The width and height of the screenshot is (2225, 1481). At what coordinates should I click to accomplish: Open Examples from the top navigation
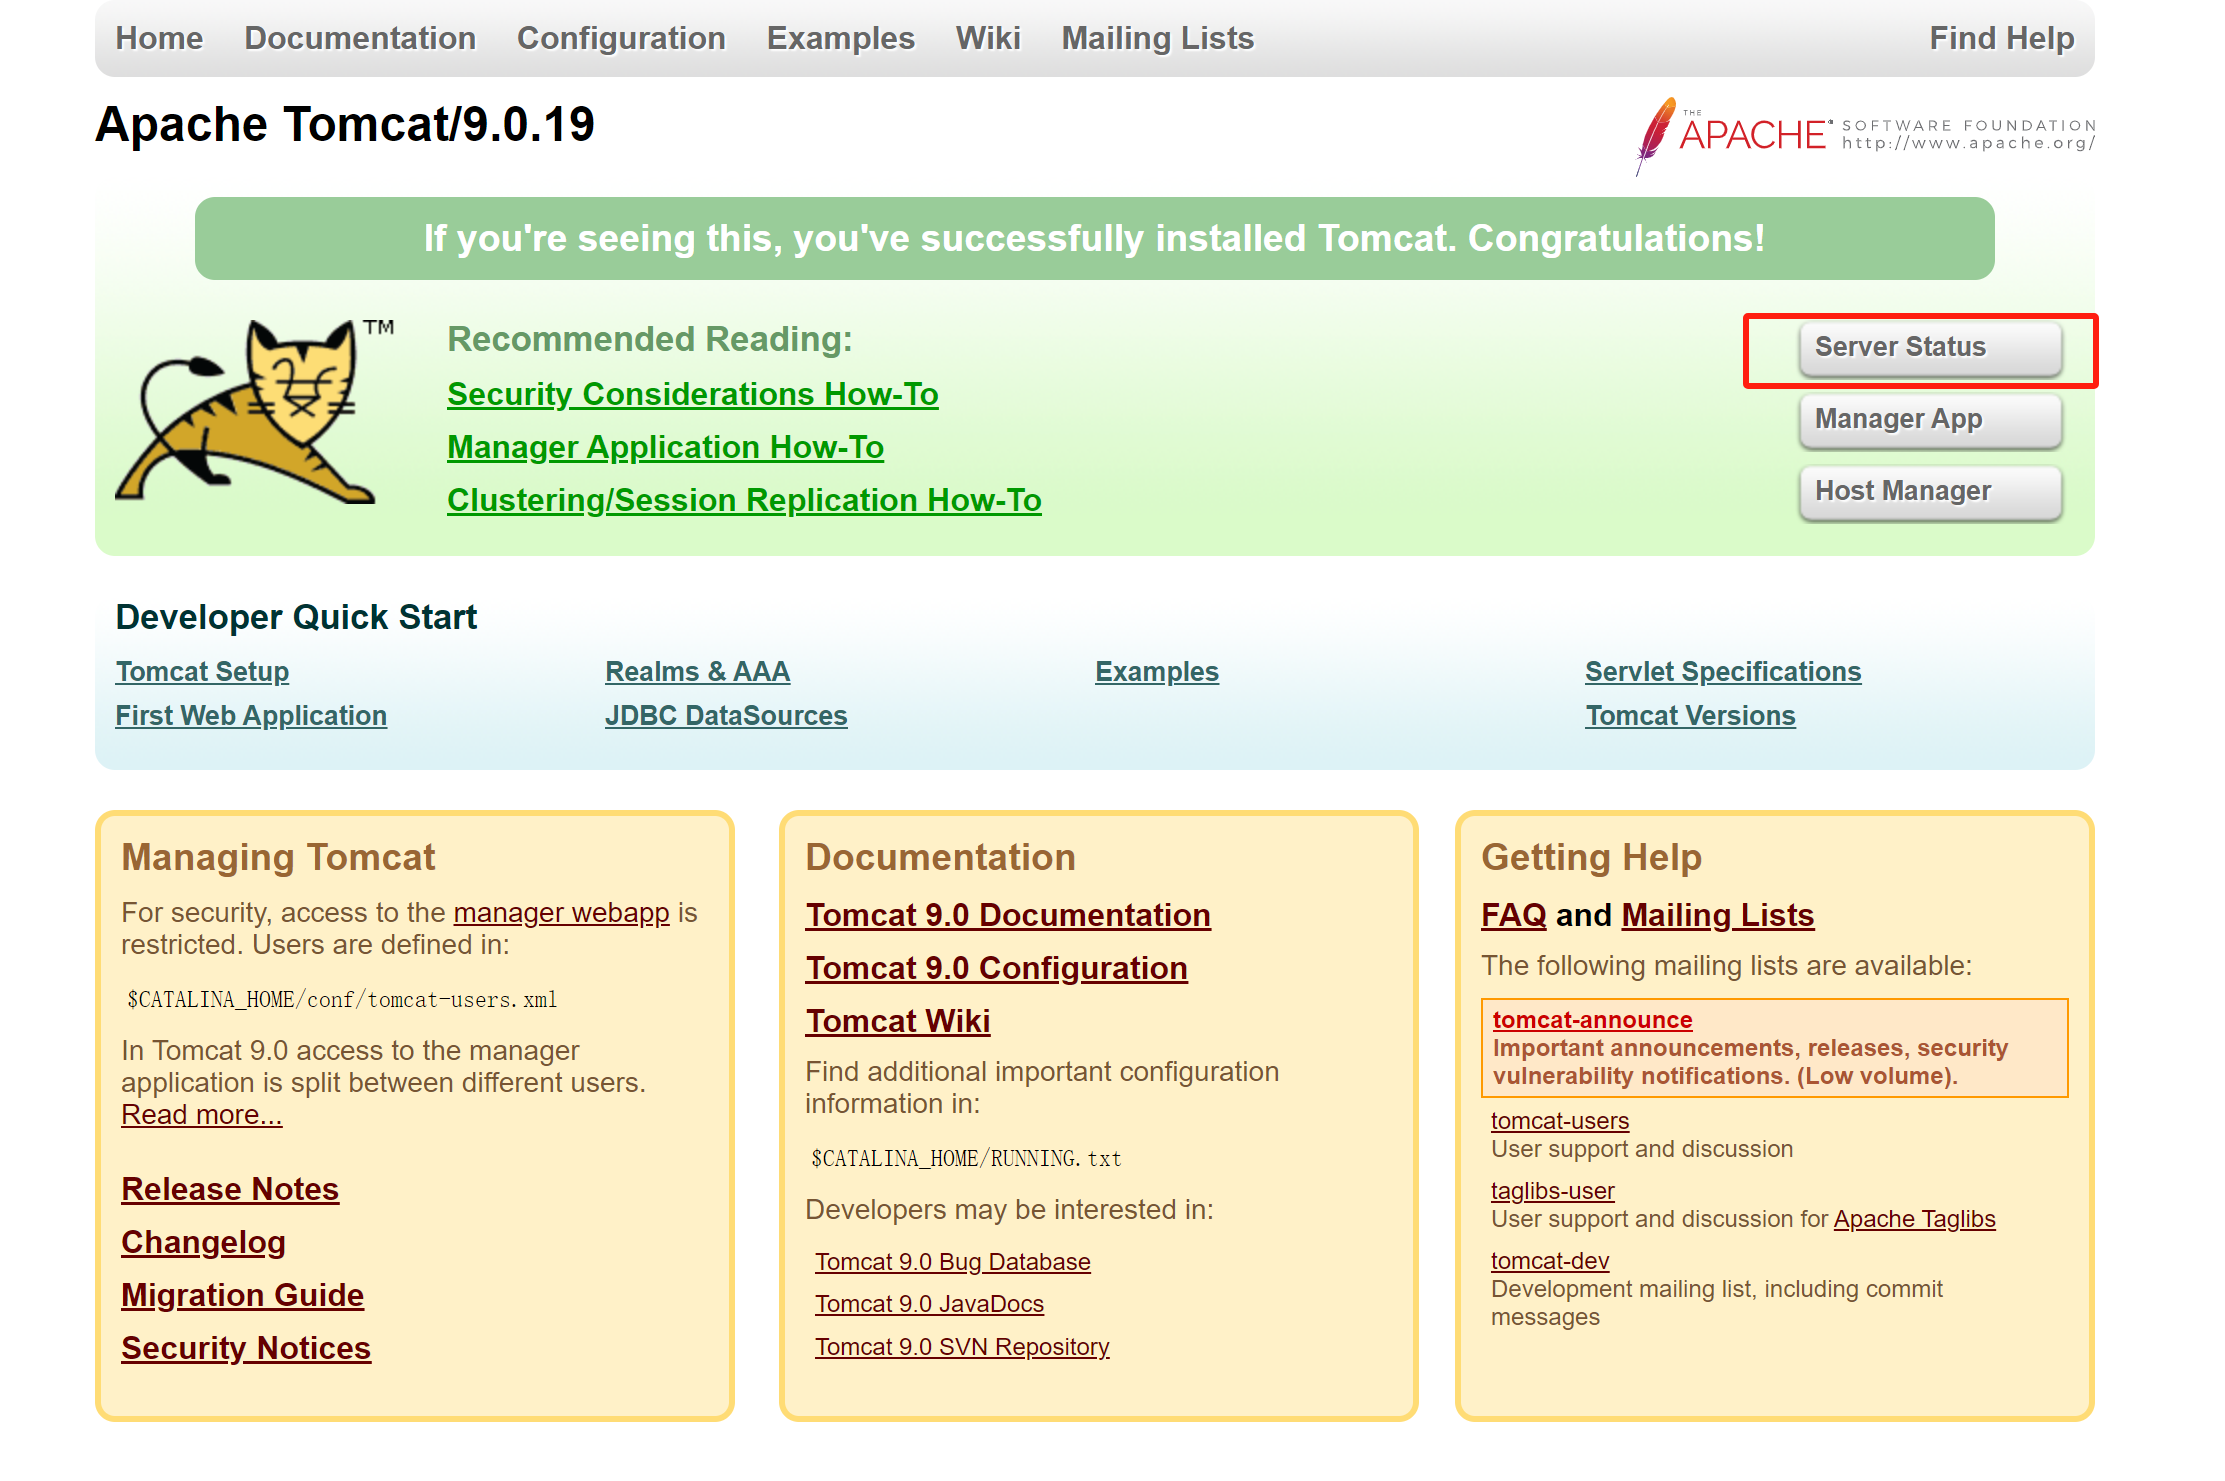840,38
